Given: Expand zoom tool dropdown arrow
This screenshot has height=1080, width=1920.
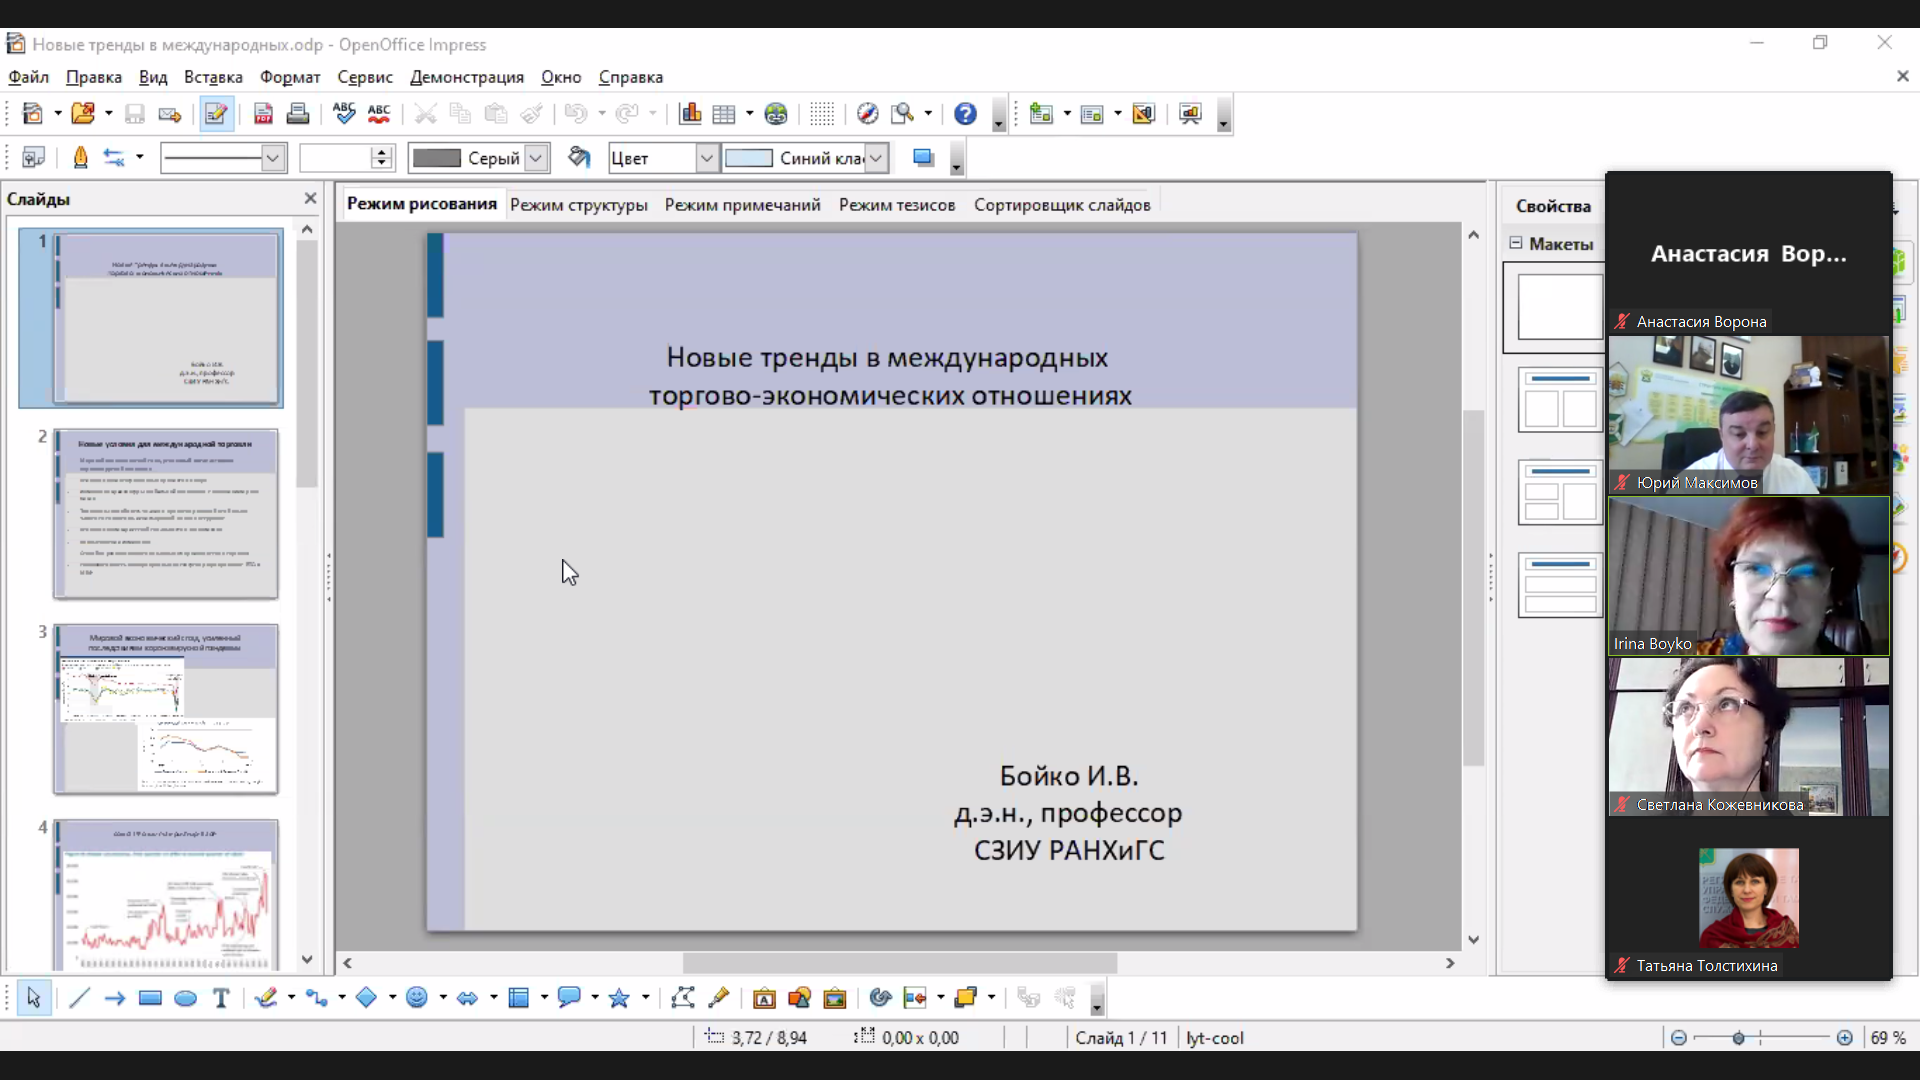Looking at the screenshot, I should [x=929, y=114].
